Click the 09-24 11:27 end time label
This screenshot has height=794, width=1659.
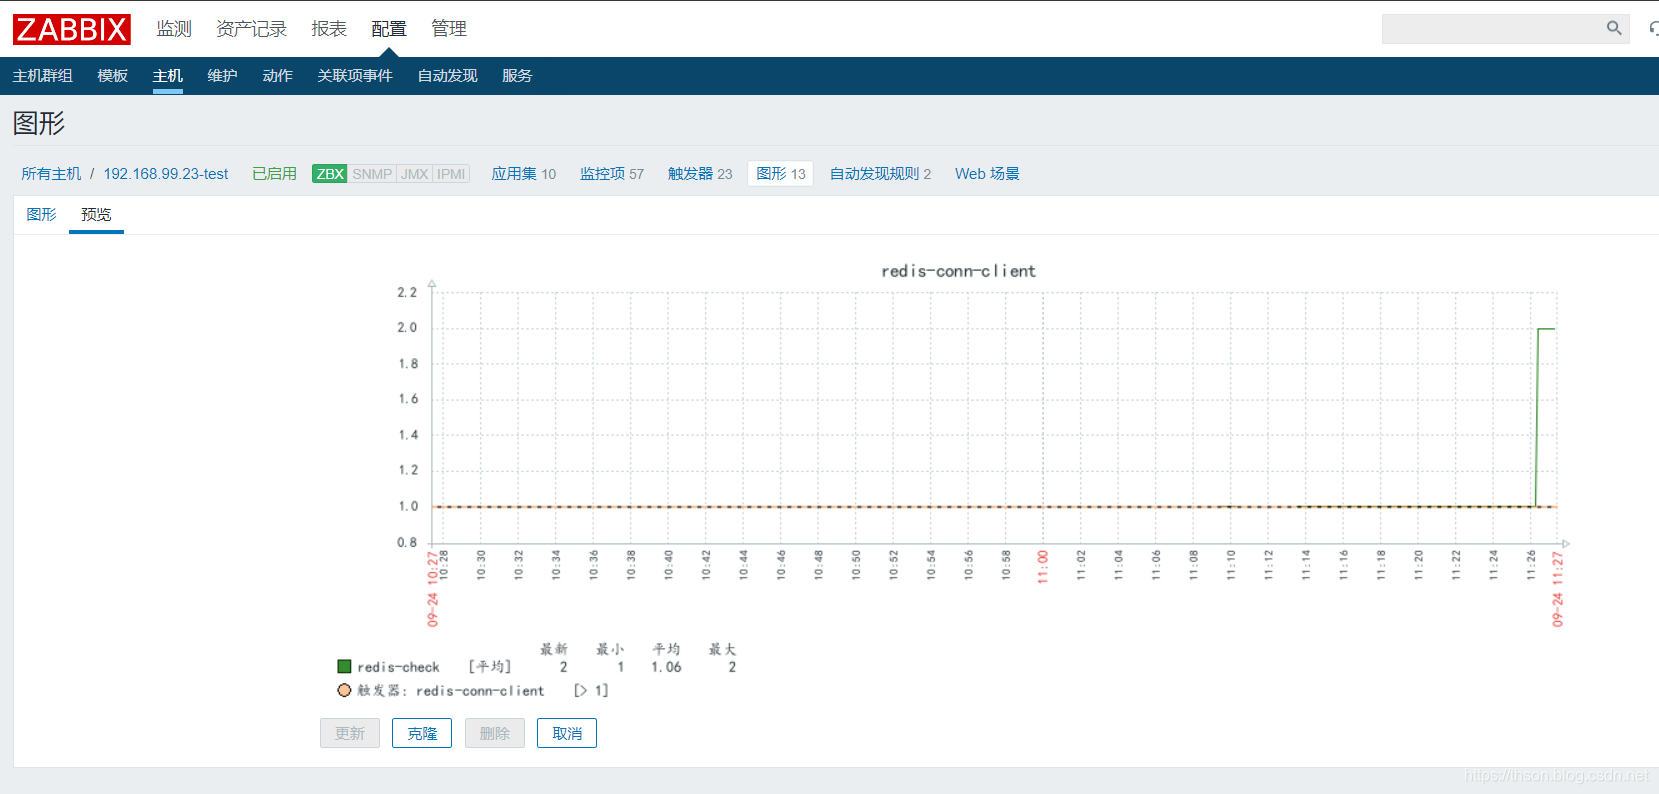pos(1557,589)
